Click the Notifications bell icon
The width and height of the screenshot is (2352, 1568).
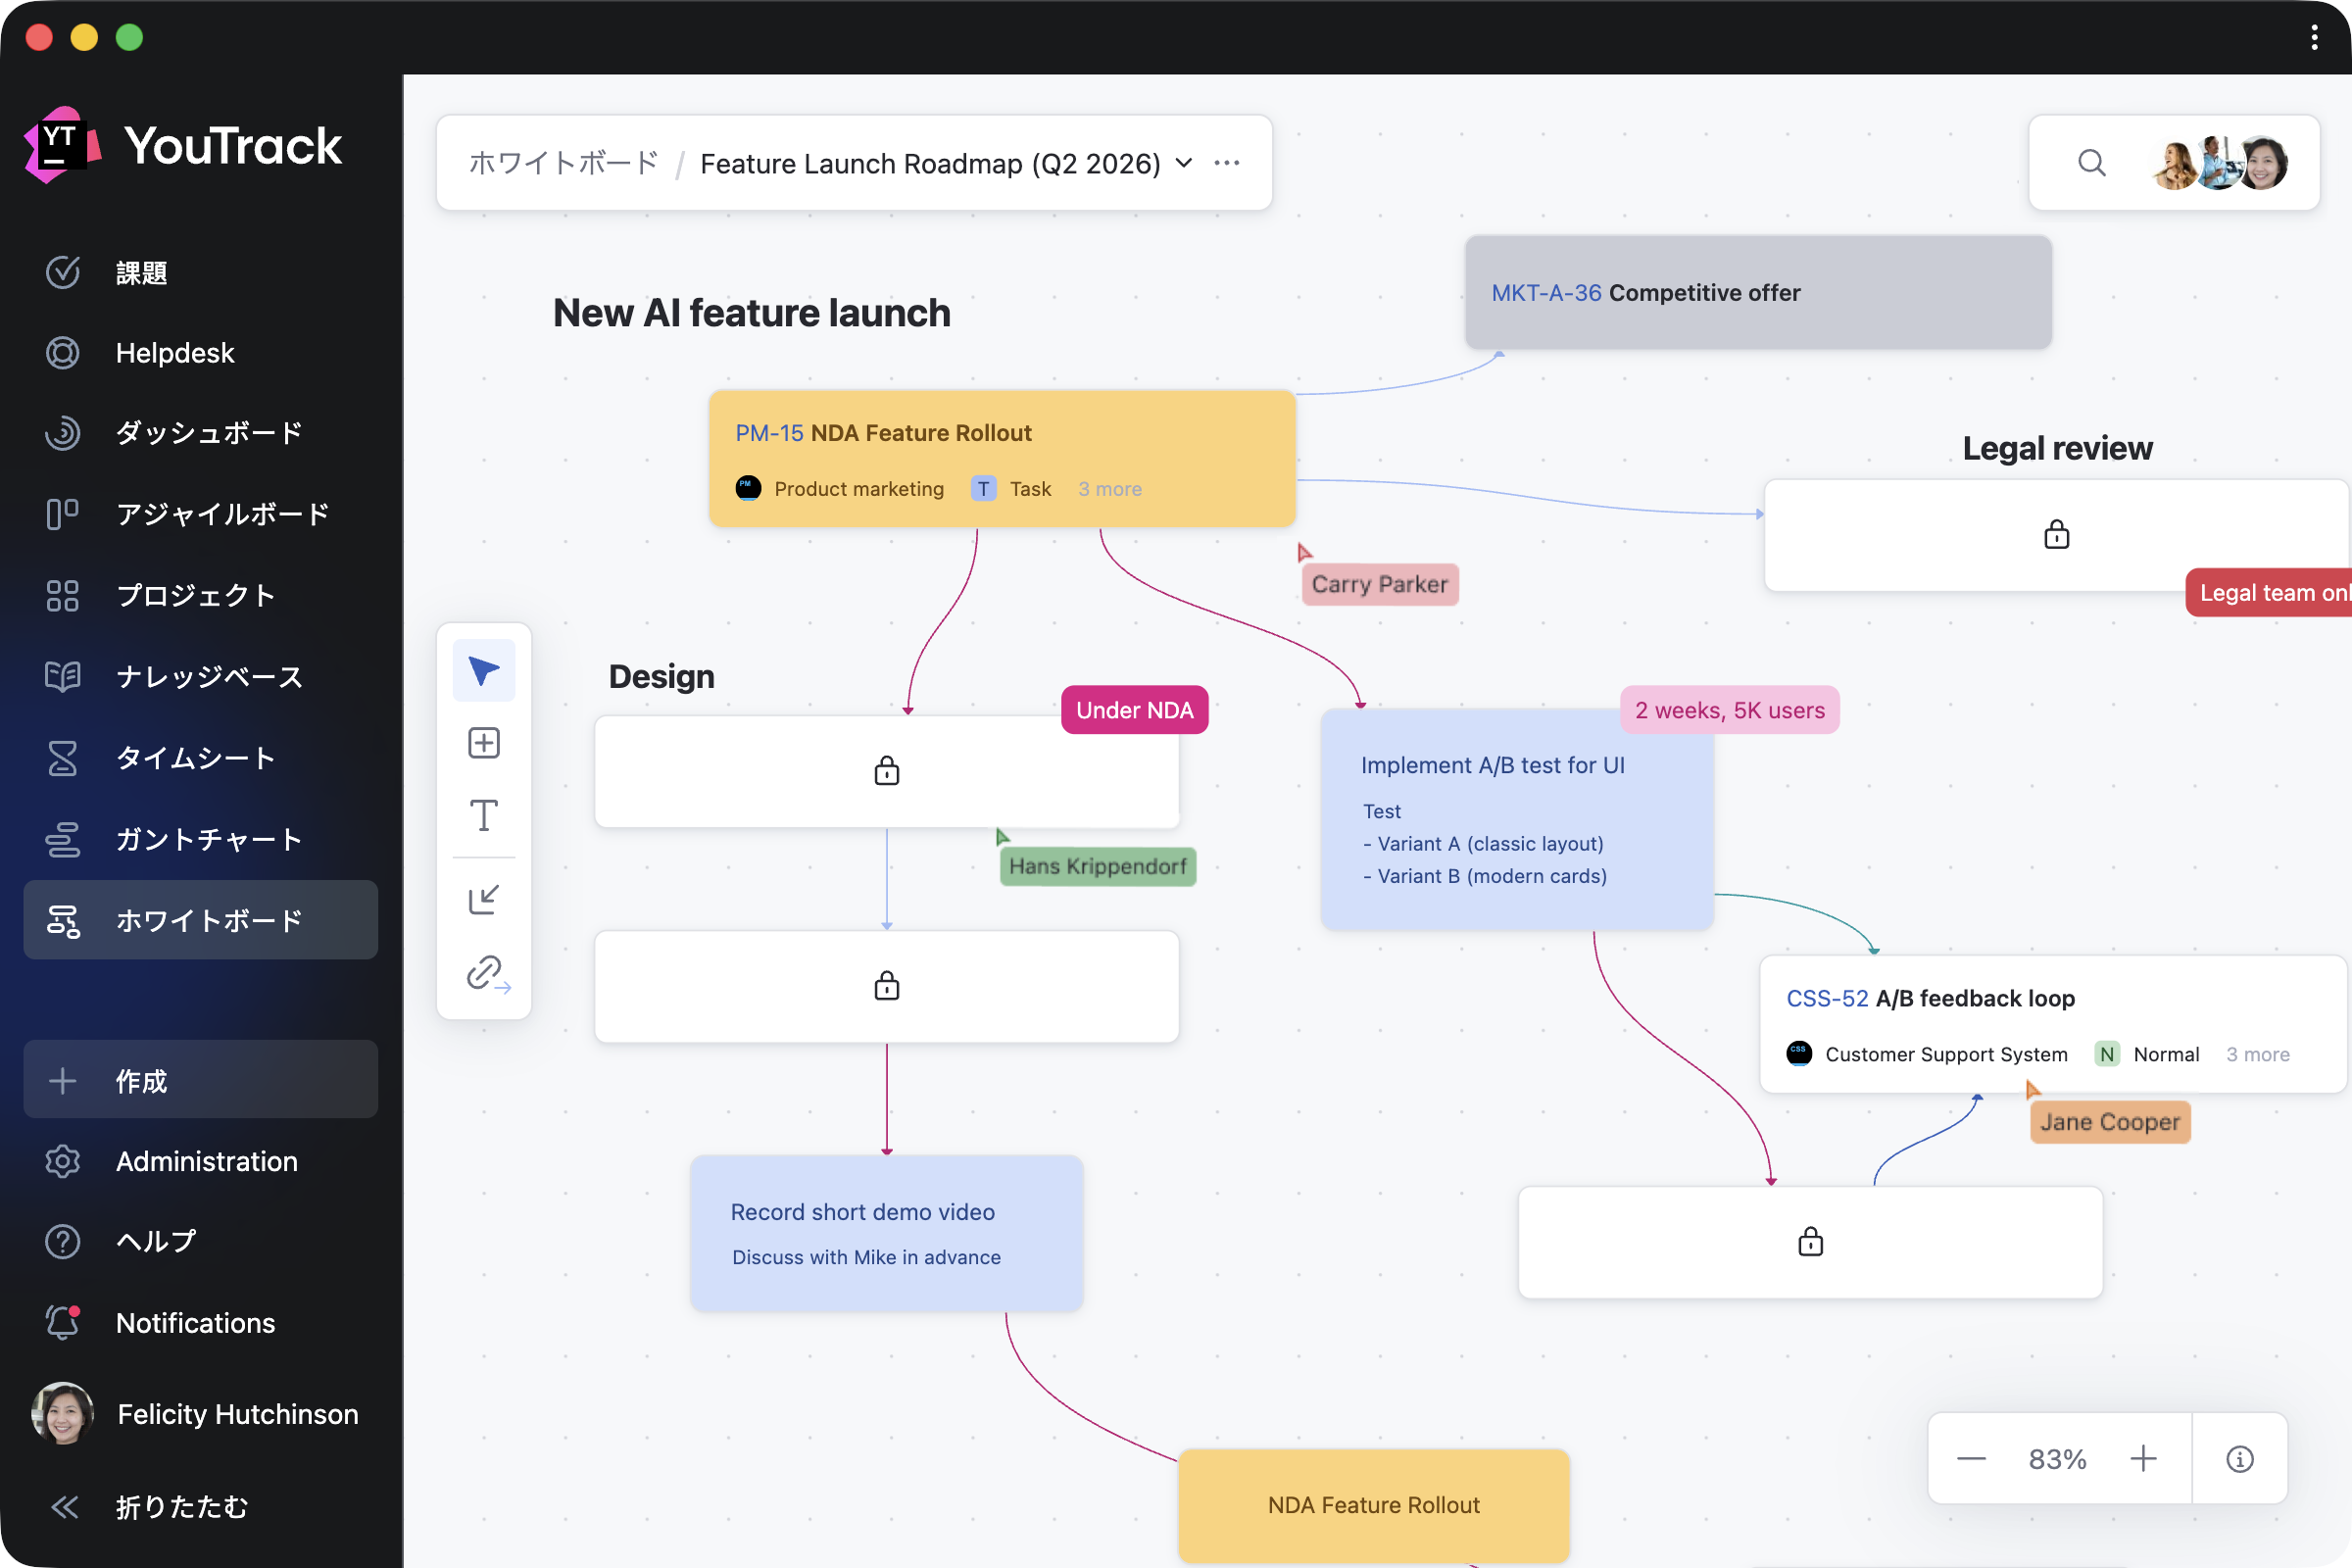(63, 1322)
